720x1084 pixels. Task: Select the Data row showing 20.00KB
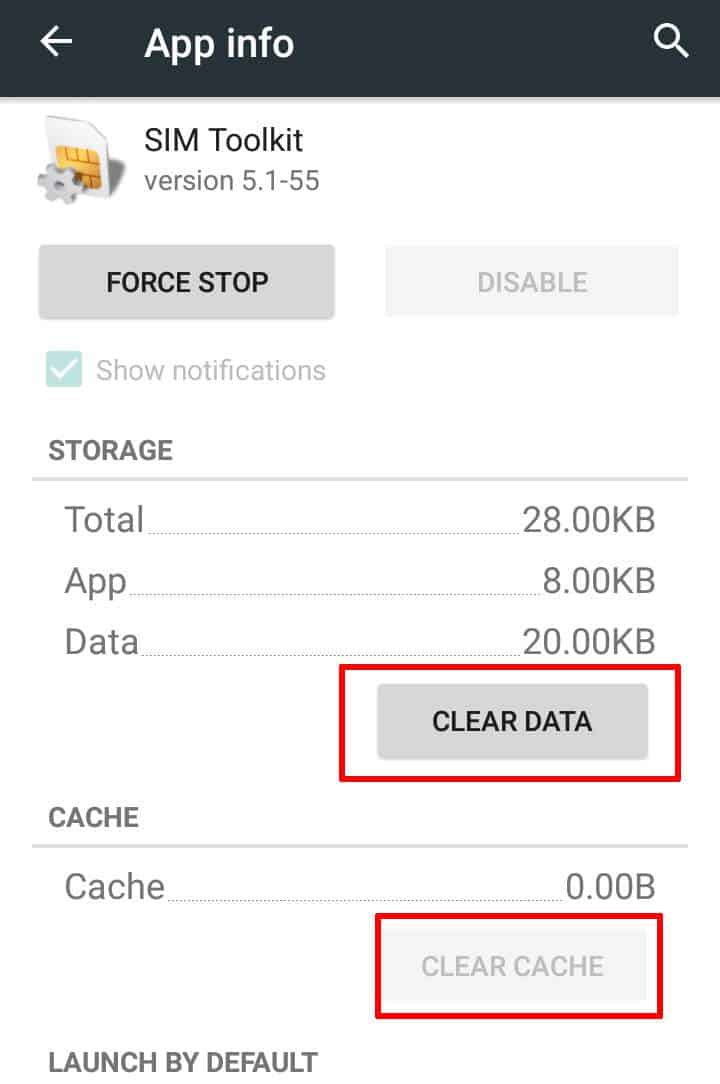(x=360, y=641)
